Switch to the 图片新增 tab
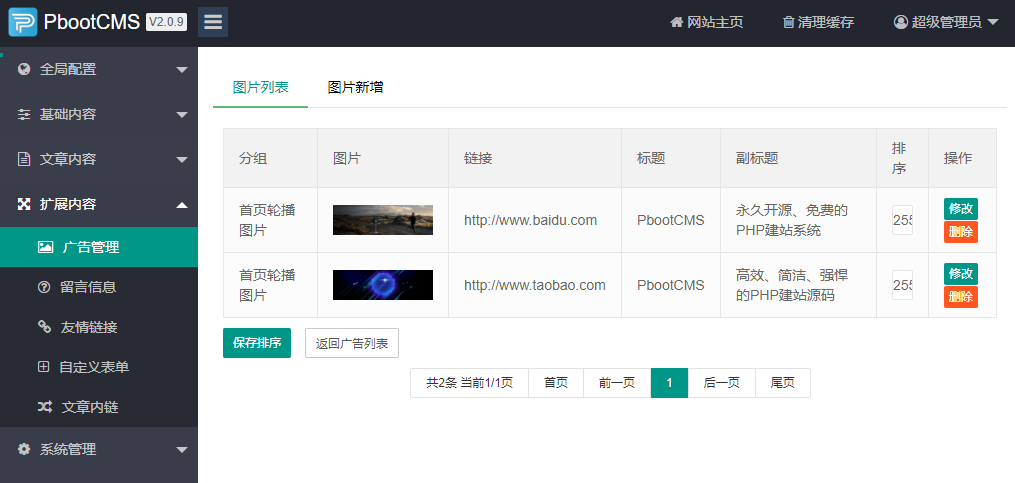Screen dimensions: 1015x483 click(x=355, y=87)
